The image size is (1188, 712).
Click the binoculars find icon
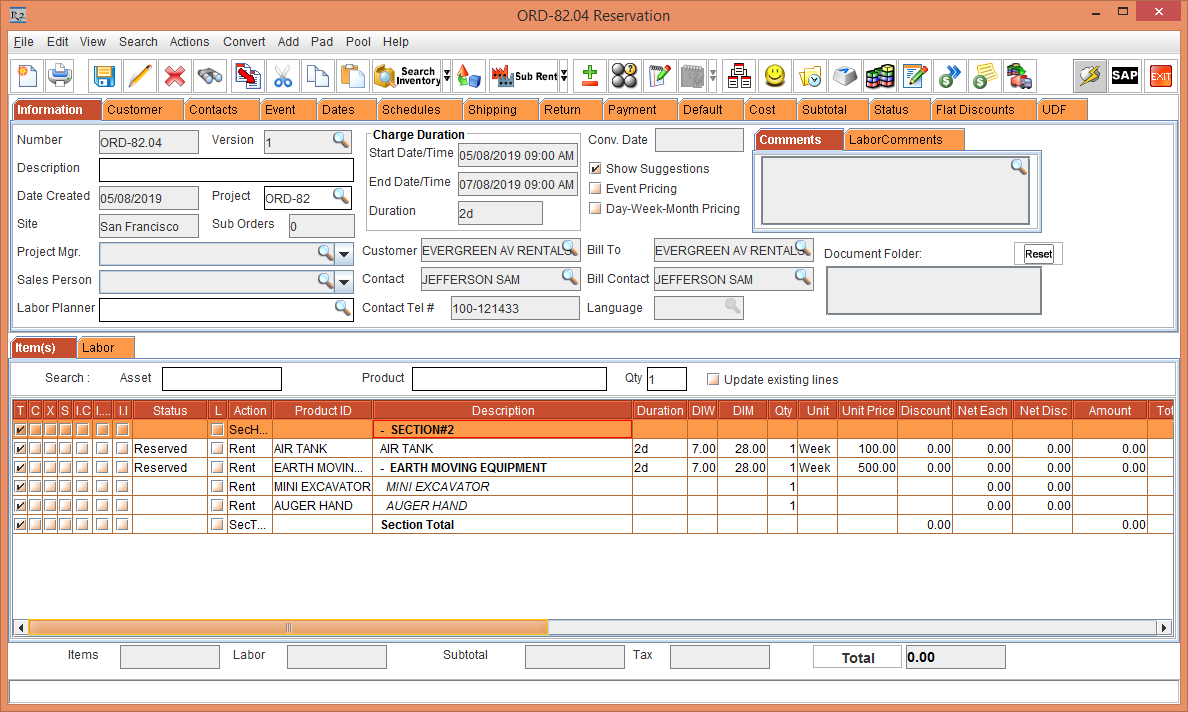coord(210,76)
